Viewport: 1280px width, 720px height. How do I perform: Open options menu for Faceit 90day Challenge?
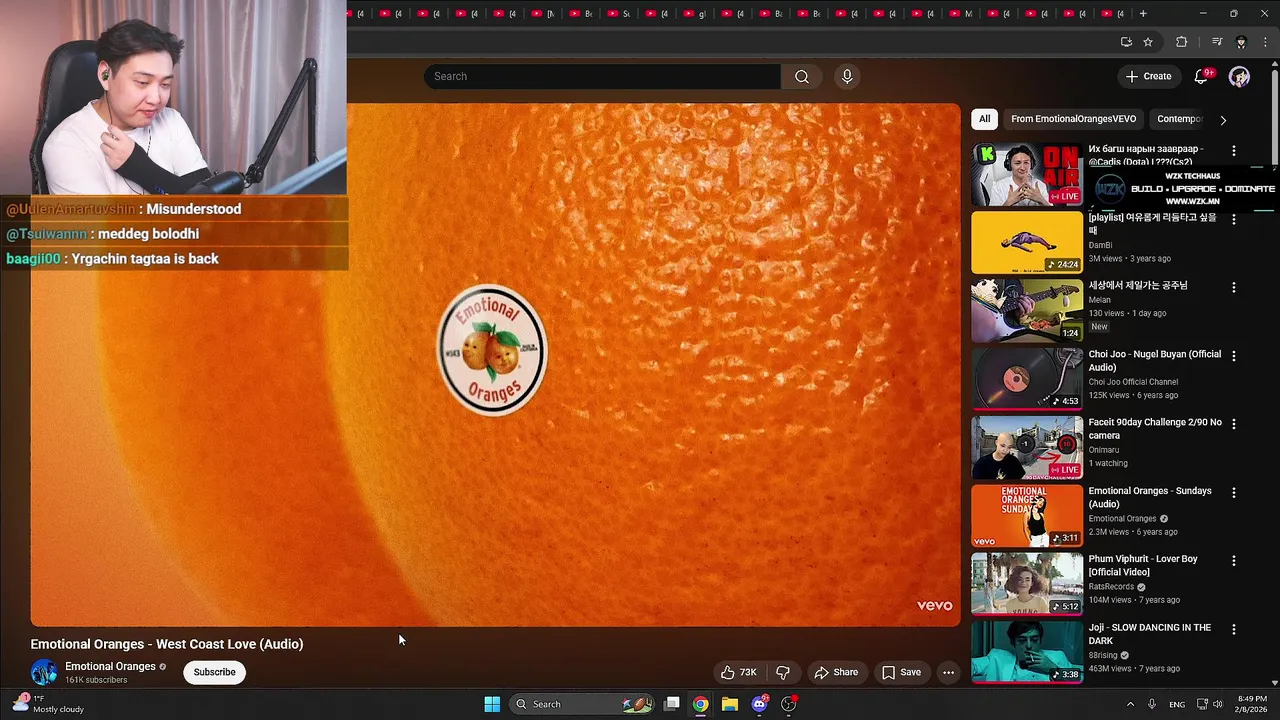[1233, 424]
